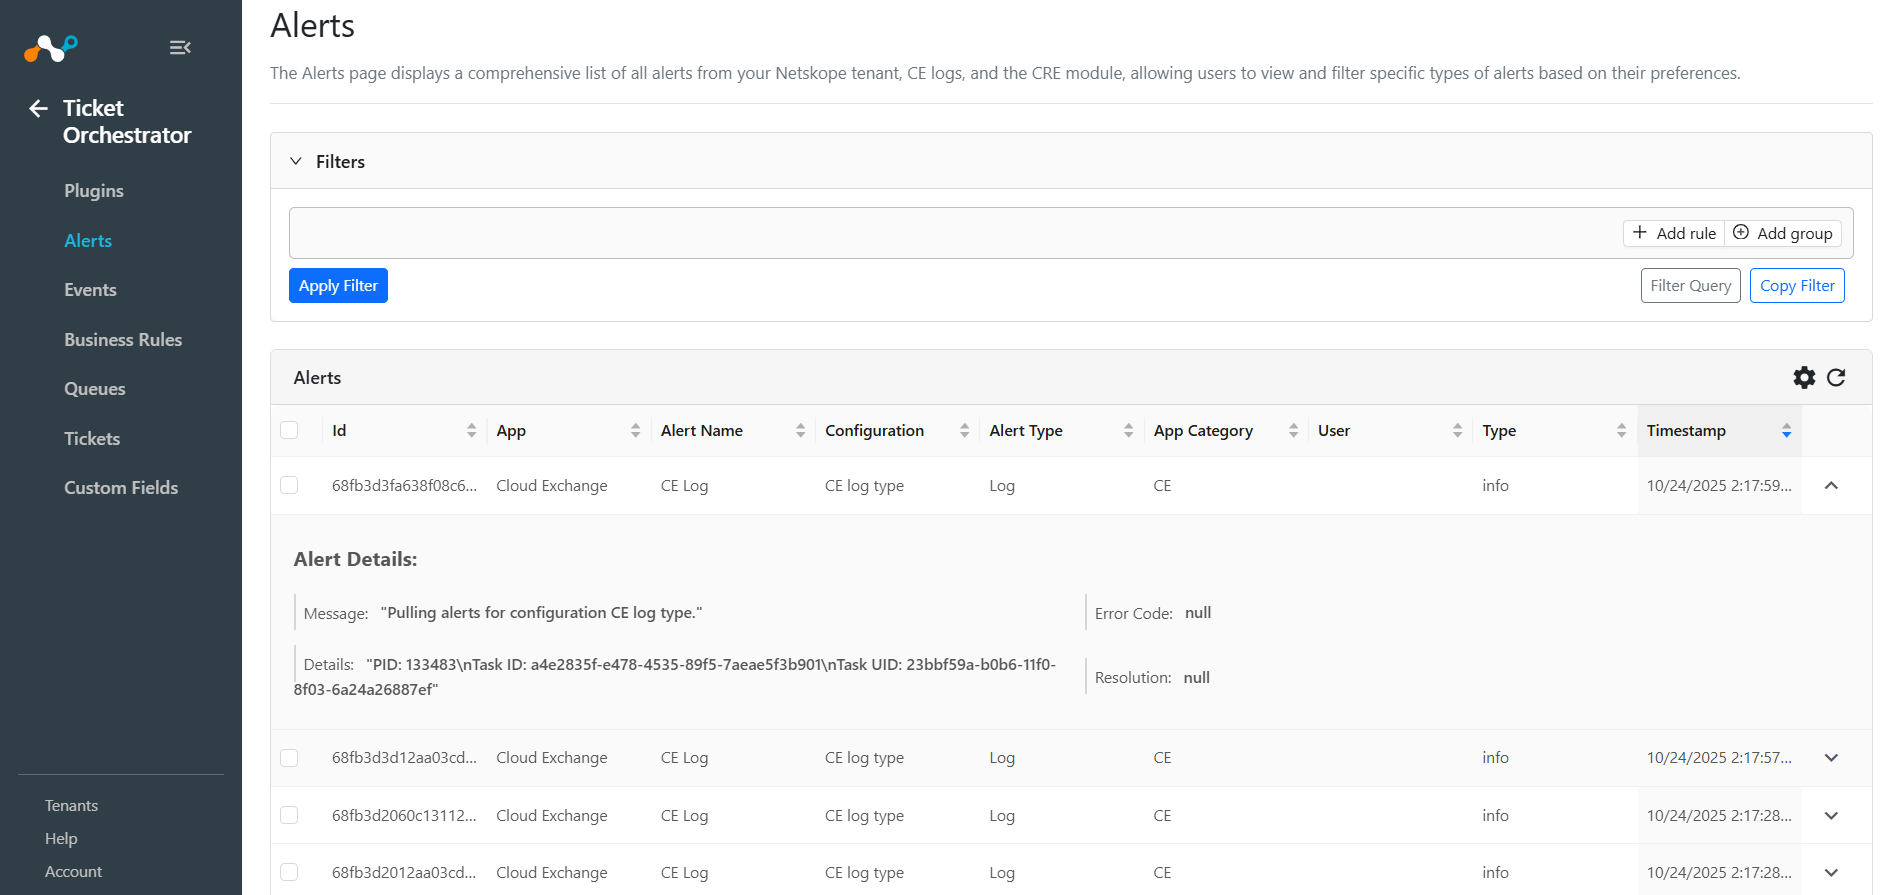Click the Resolution null value
The image size is (1881, 895).
click(x=1197, y=678)
